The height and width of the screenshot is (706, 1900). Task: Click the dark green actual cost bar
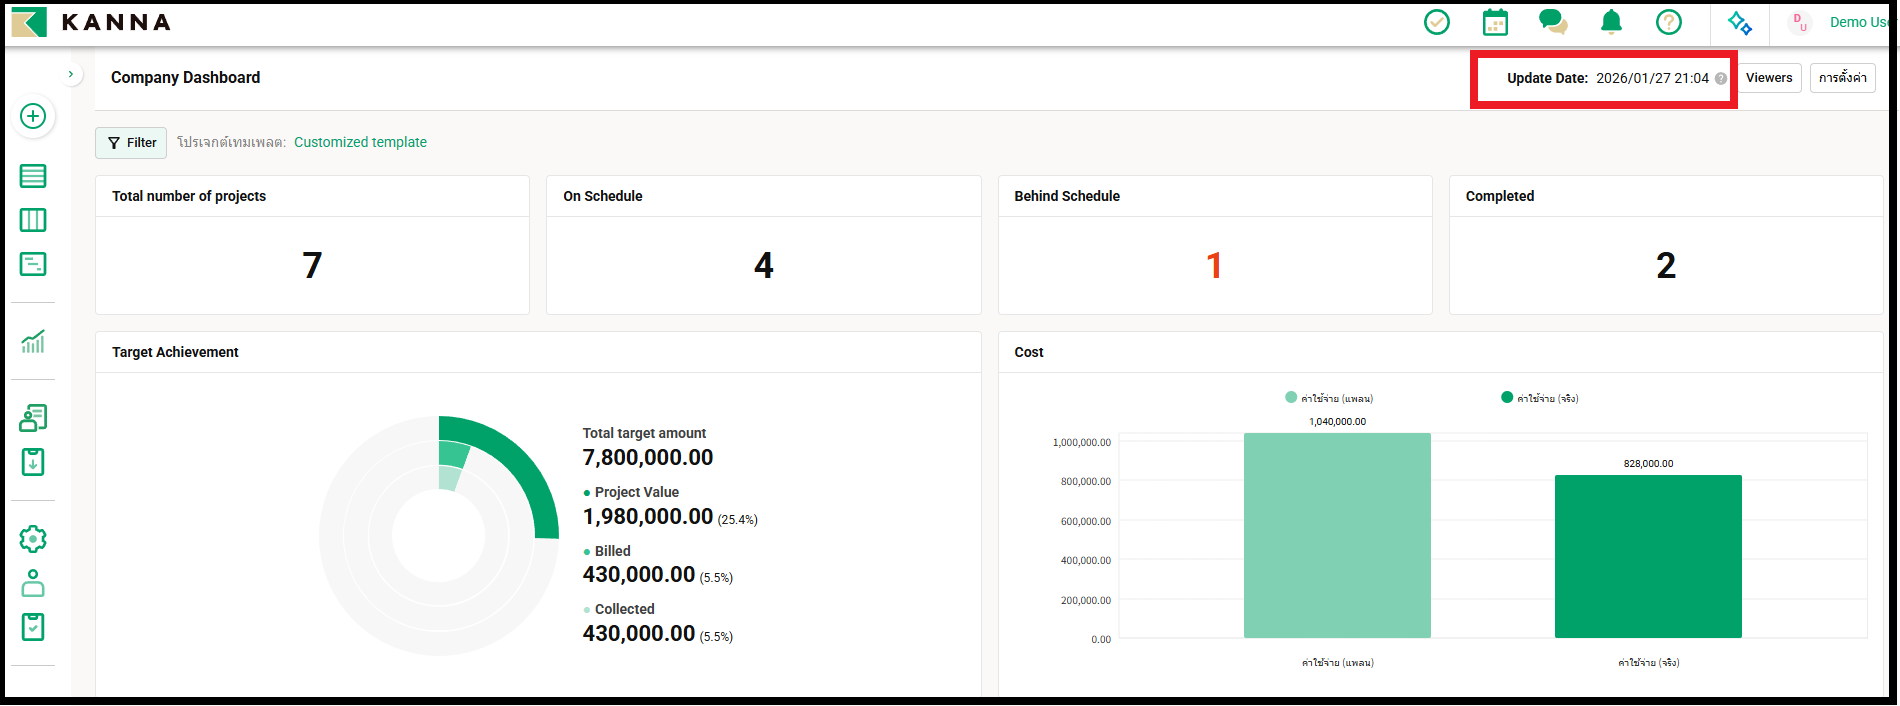[x=1648, y=556]
